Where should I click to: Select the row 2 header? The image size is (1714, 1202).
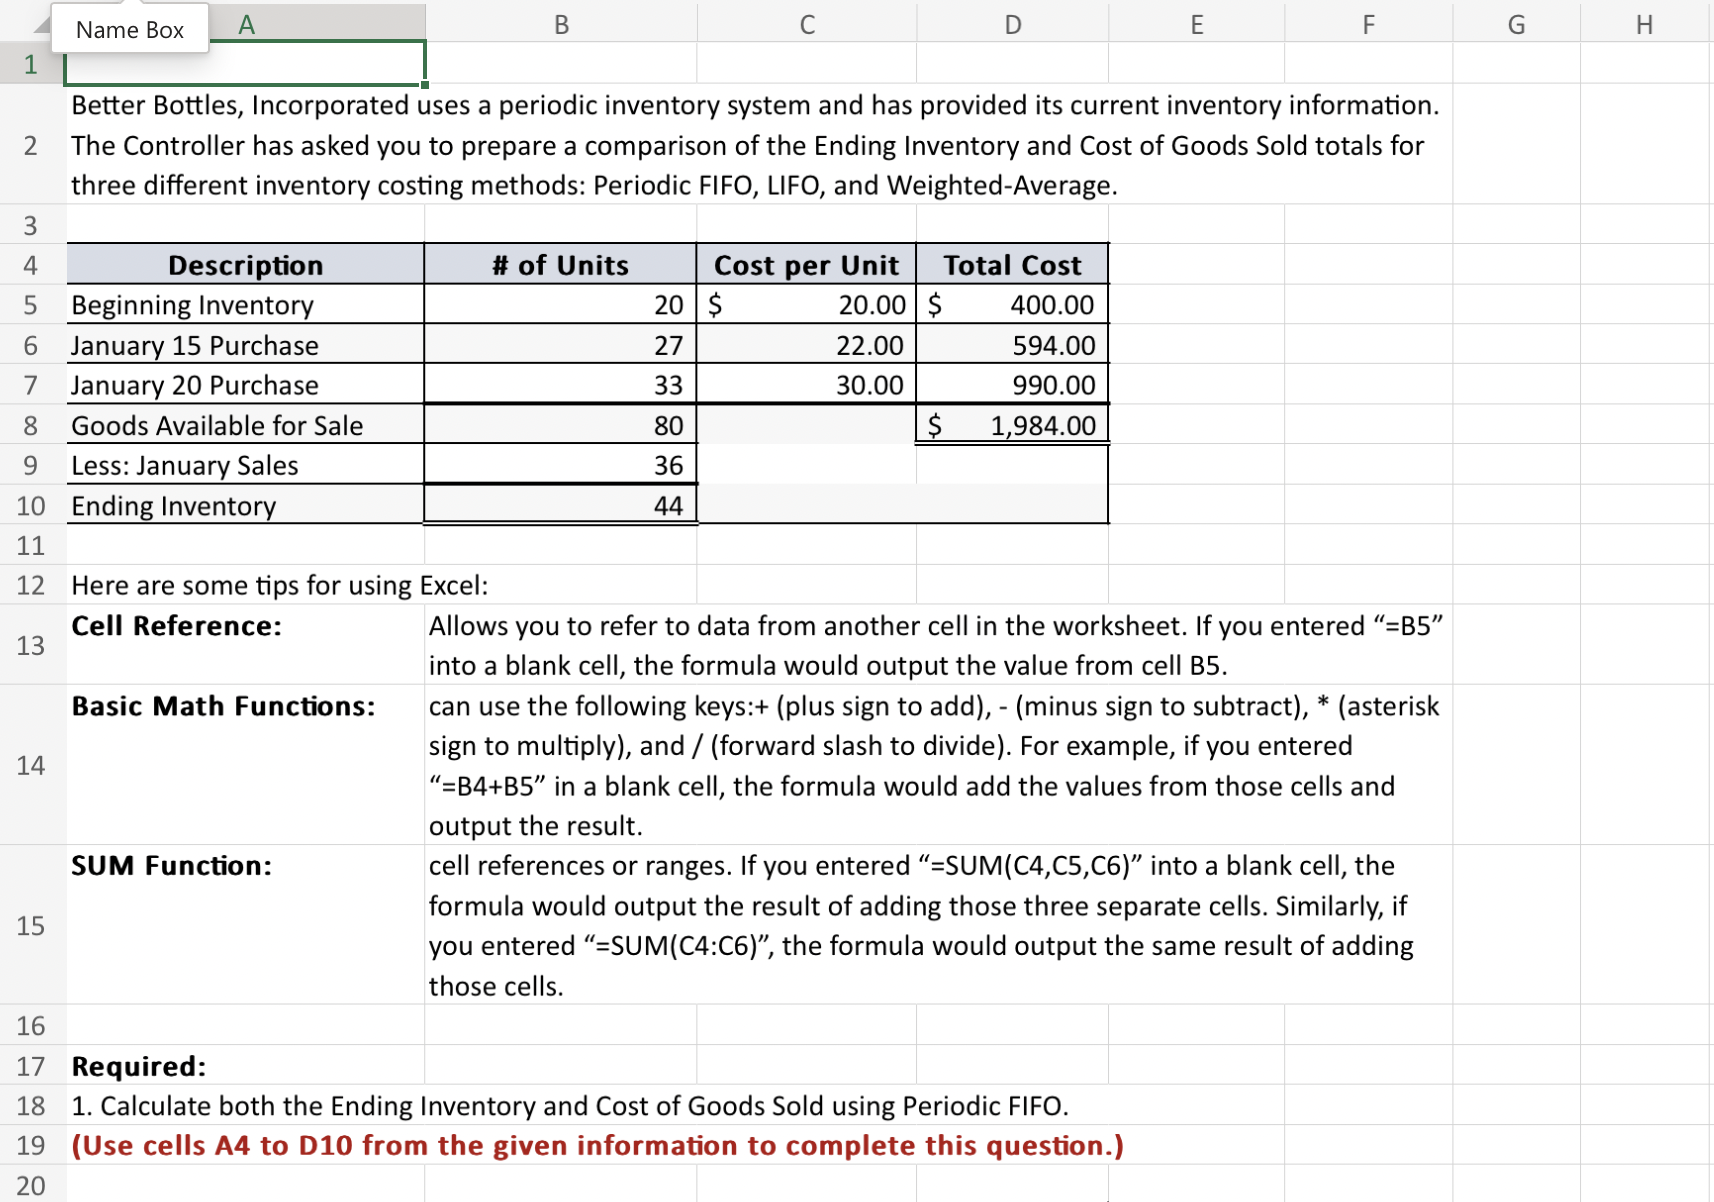[x=31, y=145]
